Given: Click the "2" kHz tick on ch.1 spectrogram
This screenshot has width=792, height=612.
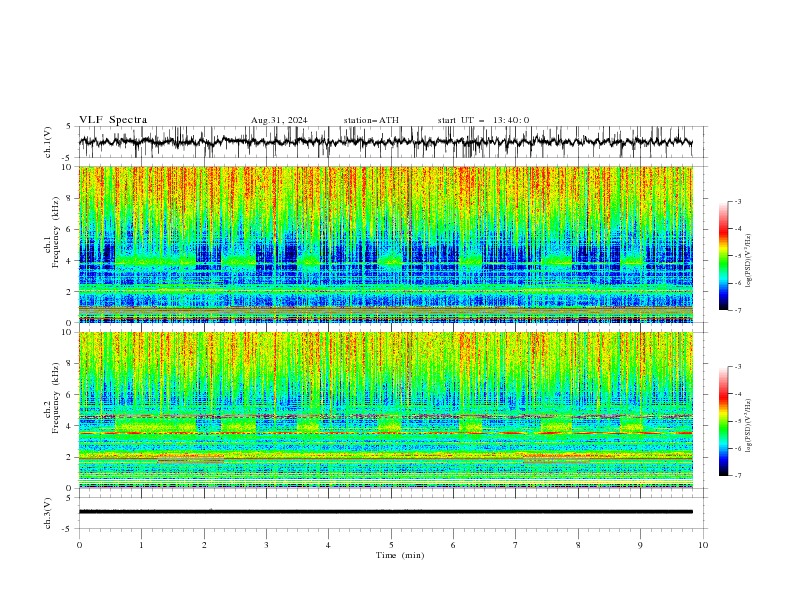Looking at the screenshot, I should pyautogui.click(x=70, y=291).
